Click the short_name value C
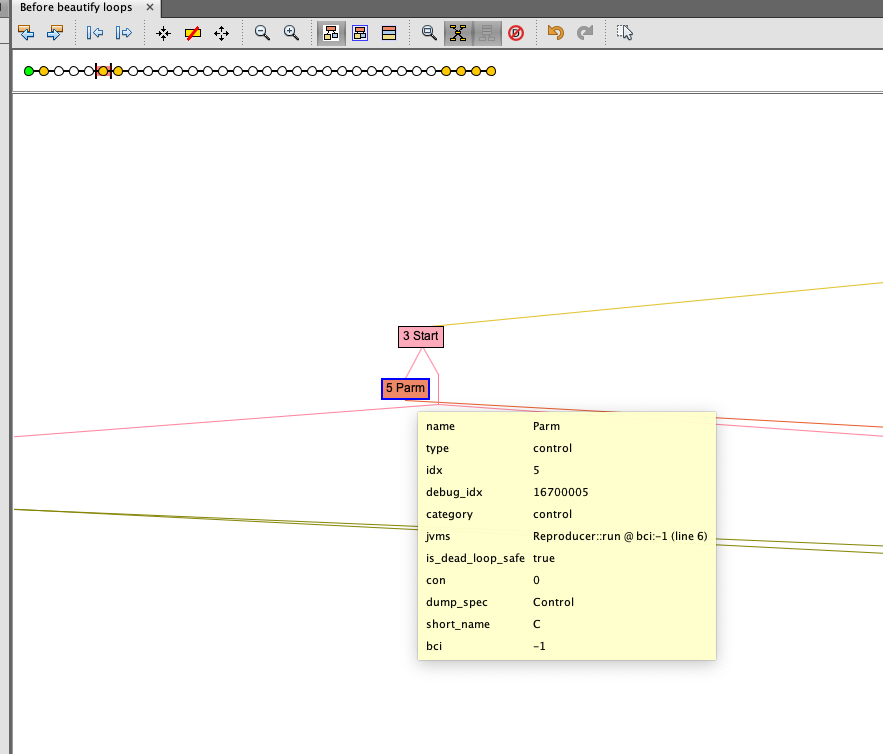Image resolution: width=883 pixels, height=754 pixels. 537,624
